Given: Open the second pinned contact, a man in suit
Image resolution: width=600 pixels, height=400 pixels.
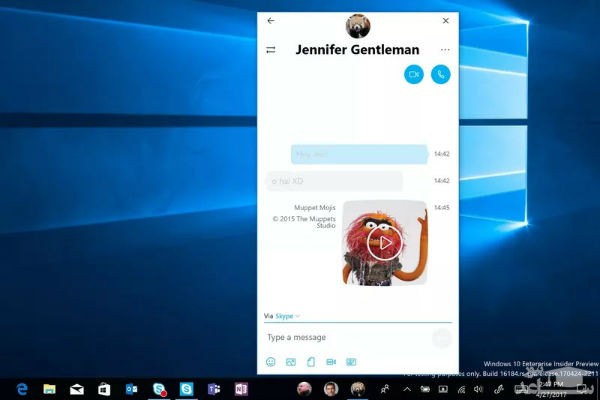Looking at the screenshot, I should click(331, 389).
